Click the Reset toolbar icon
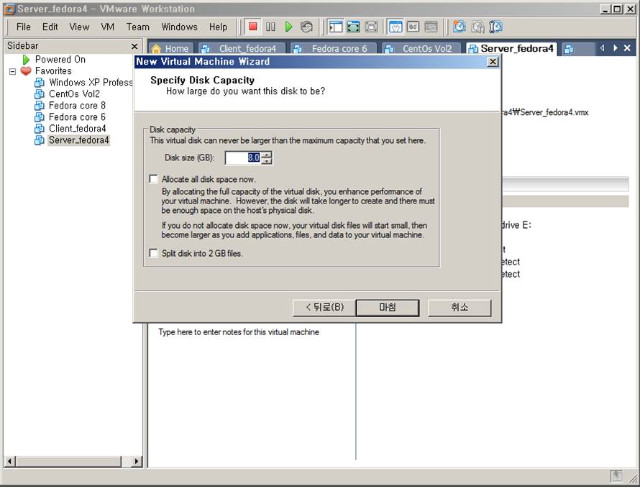The width and height of the screenshot is (640, 487). click(307, 27)
